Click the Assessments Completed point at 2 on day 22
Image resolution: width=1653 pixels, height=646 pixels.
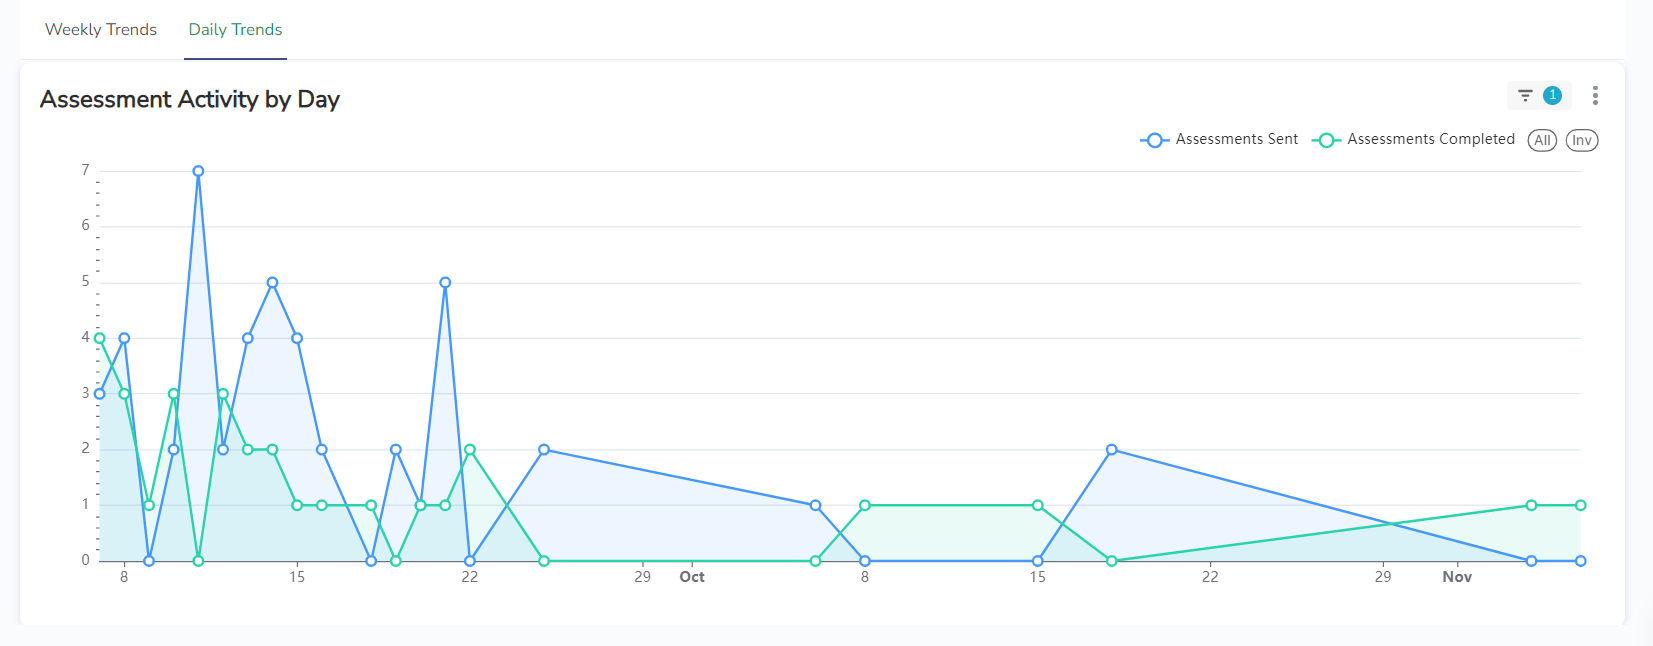coord(470,450)
